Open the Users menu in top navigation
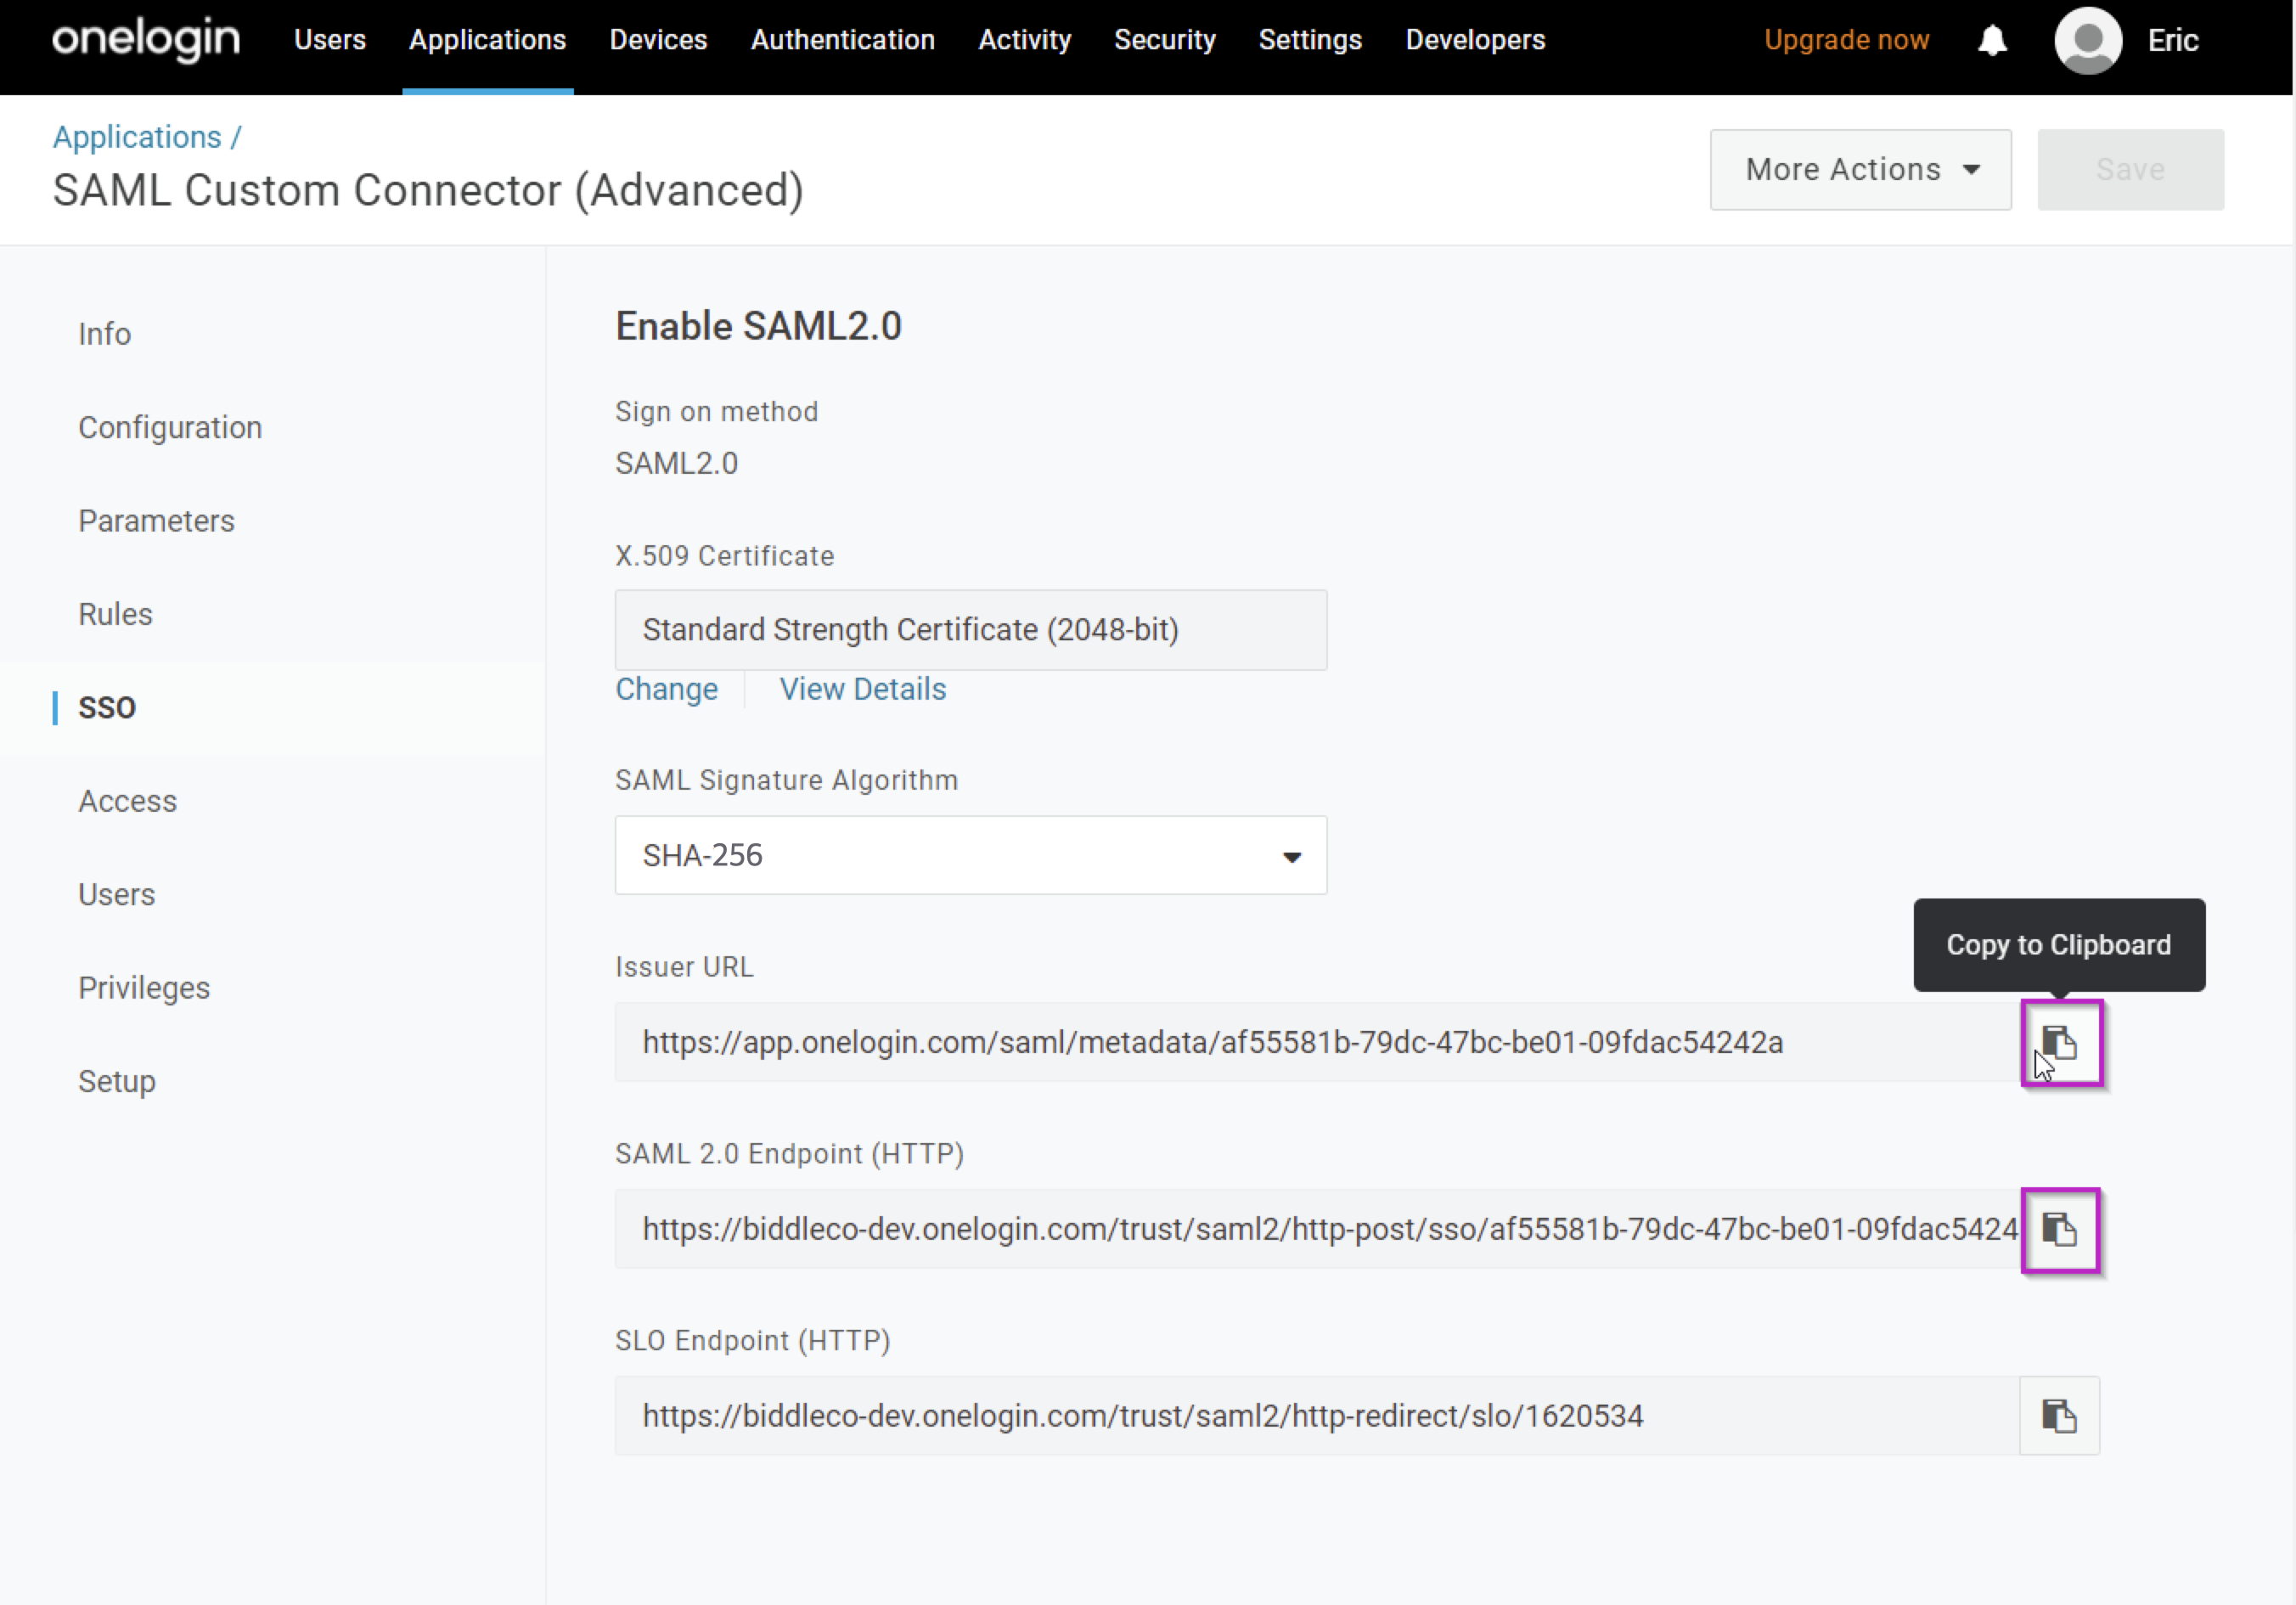 click(x=330, y=40)
